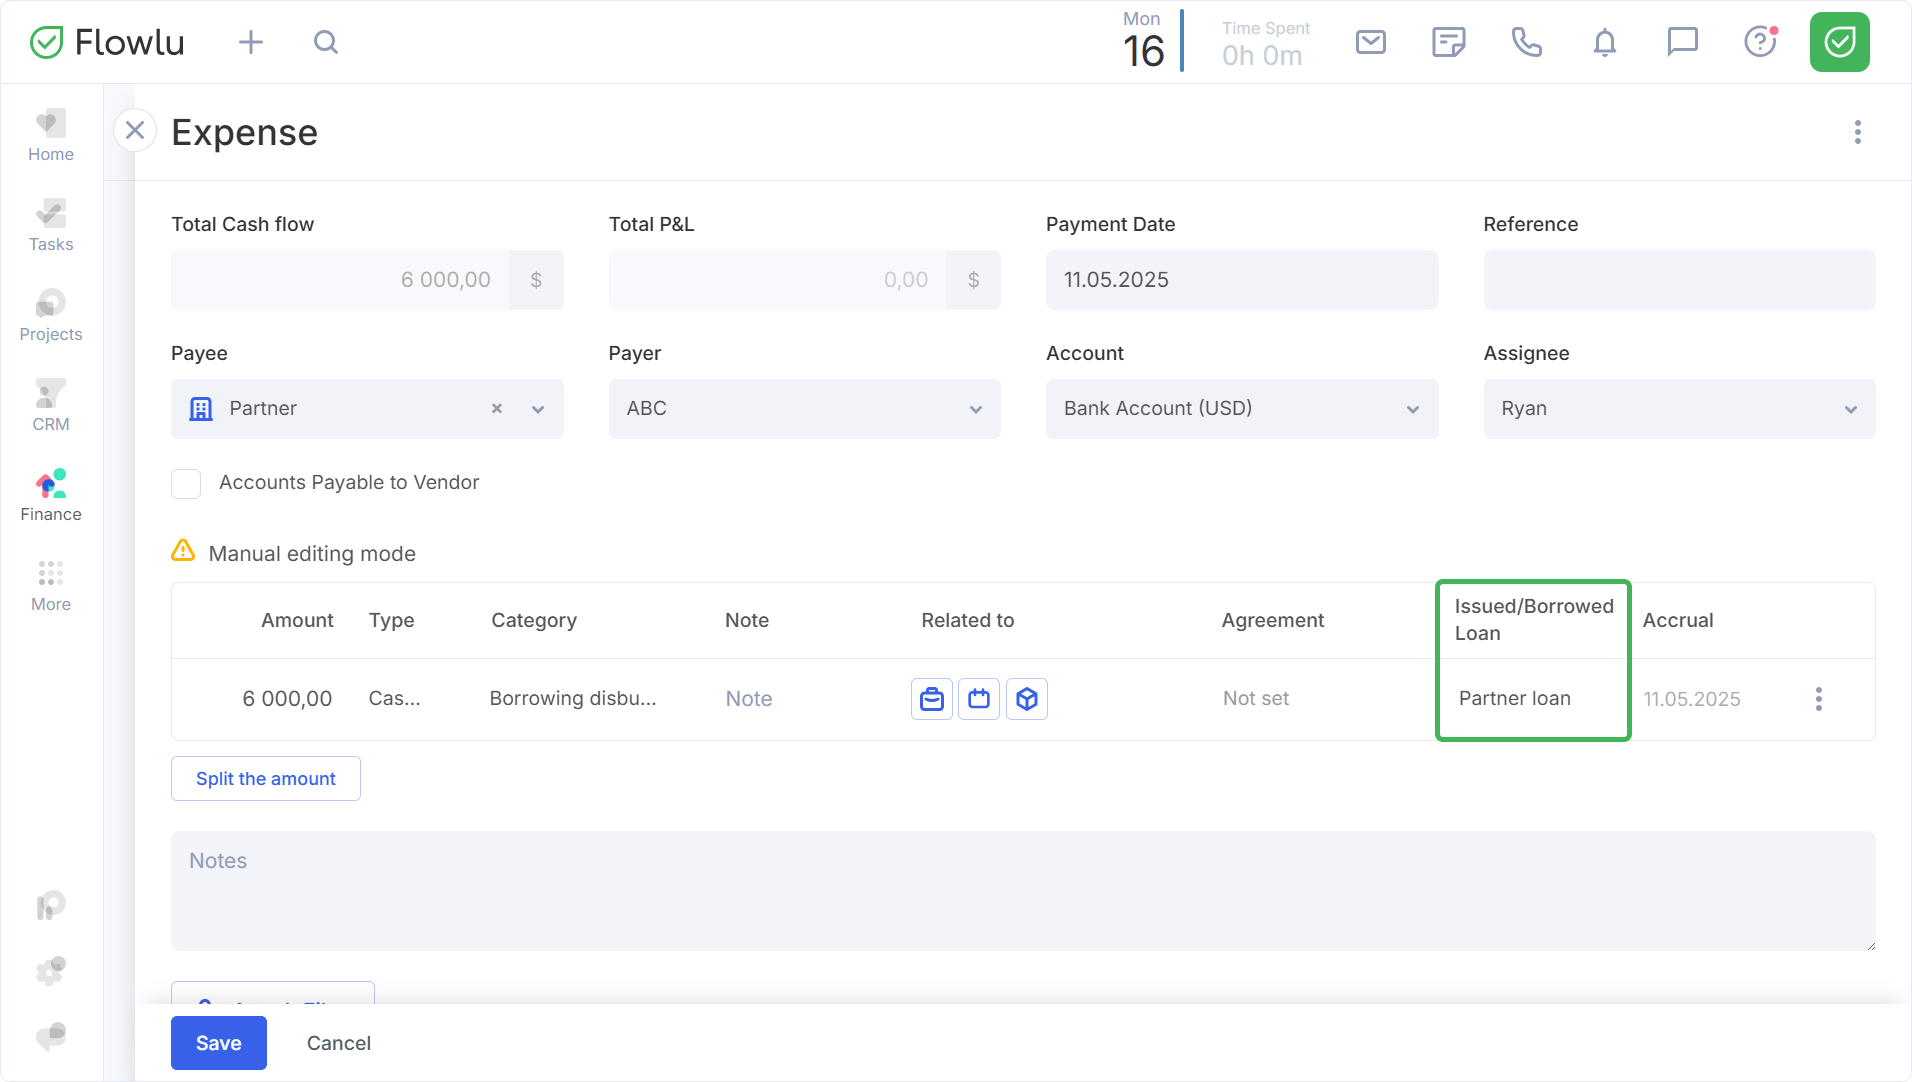Open the notifications bell

1604,42
